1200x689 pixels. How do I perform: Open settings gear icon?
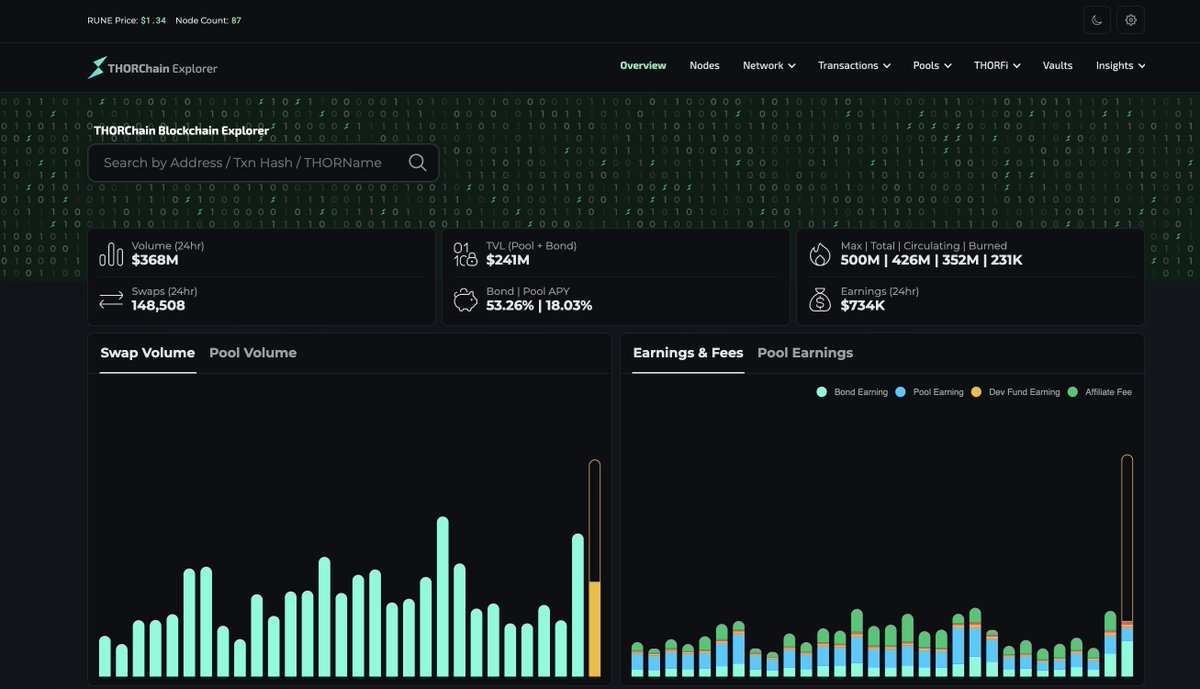(1131, 20)
